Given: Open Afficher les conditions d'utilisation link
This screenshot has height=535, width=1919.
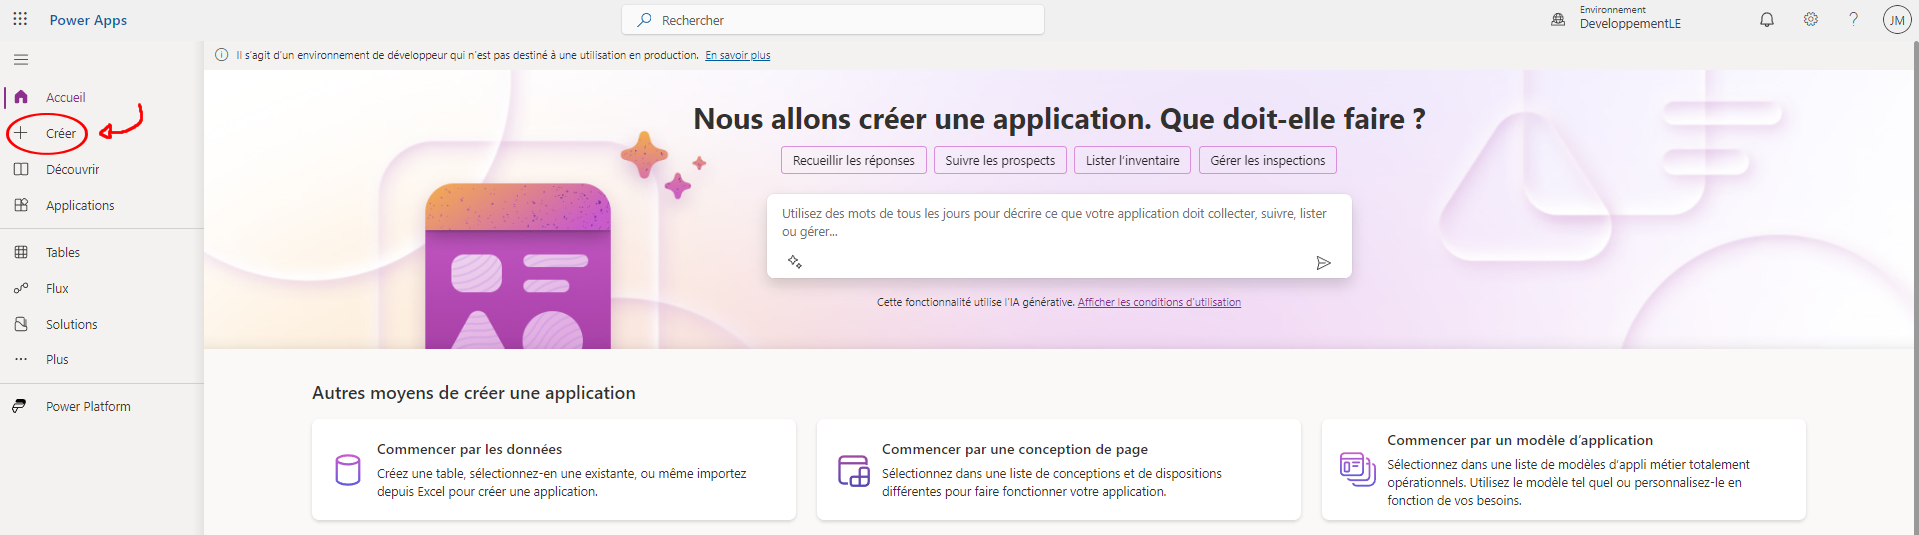Looking at the screenshot, I should (x=1159, y=302).
